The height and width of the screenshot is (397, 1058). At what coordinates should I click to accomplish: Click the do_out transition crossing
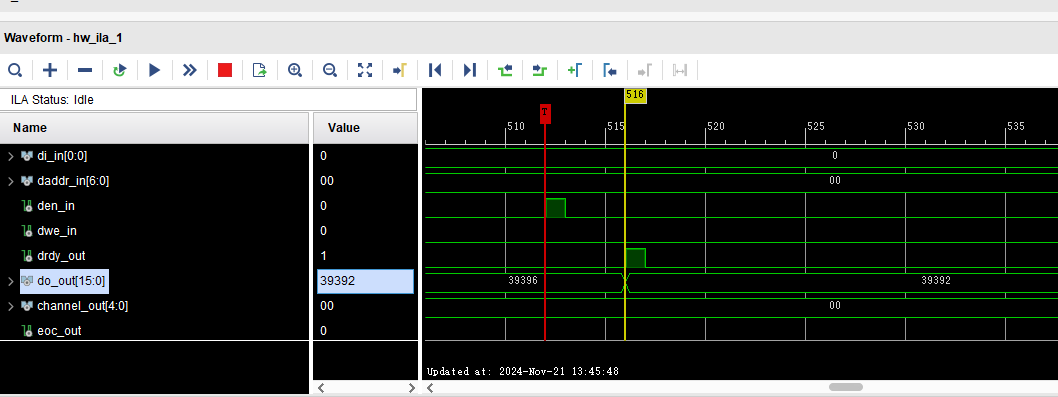click(x=625, y=283)
